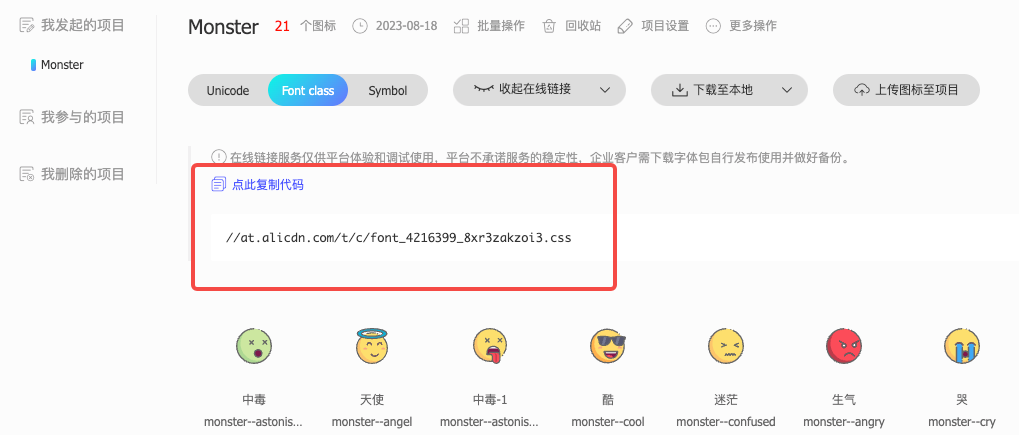Switch to the Symbol tab

tap(388, 90)
